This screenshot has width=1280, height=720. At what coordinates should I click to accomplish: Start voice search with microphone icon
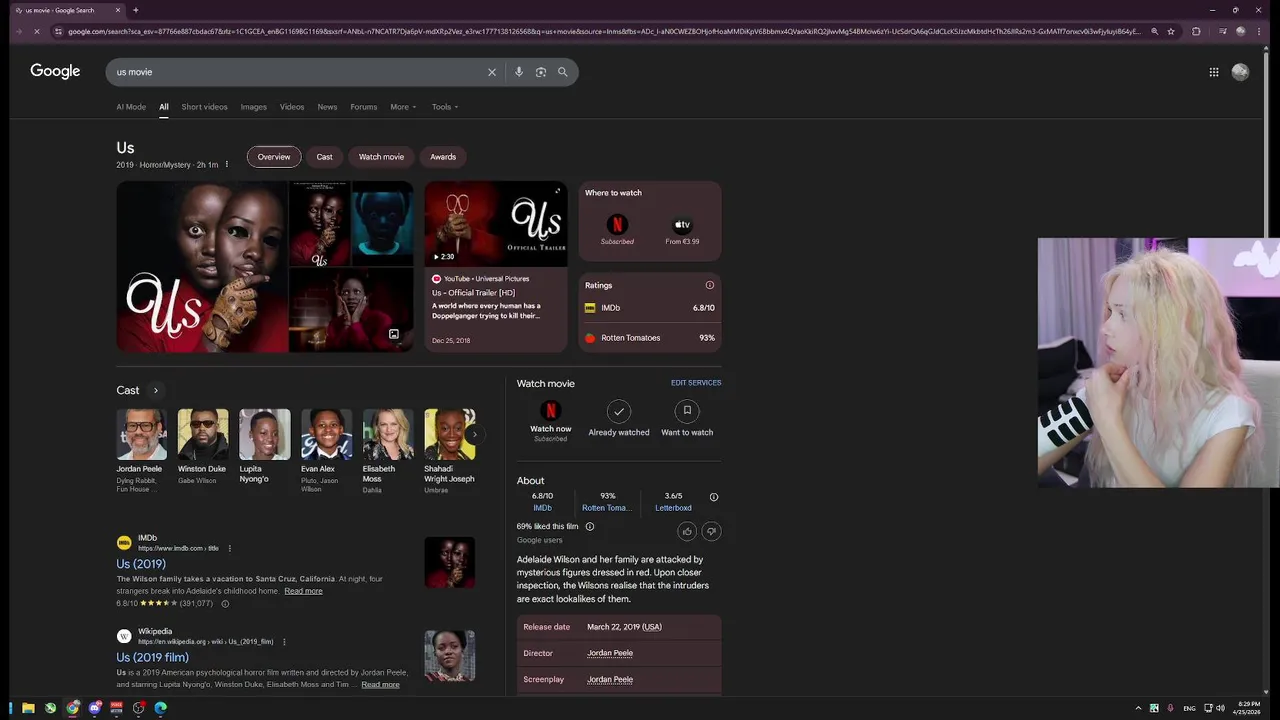[x=518, y=72]
